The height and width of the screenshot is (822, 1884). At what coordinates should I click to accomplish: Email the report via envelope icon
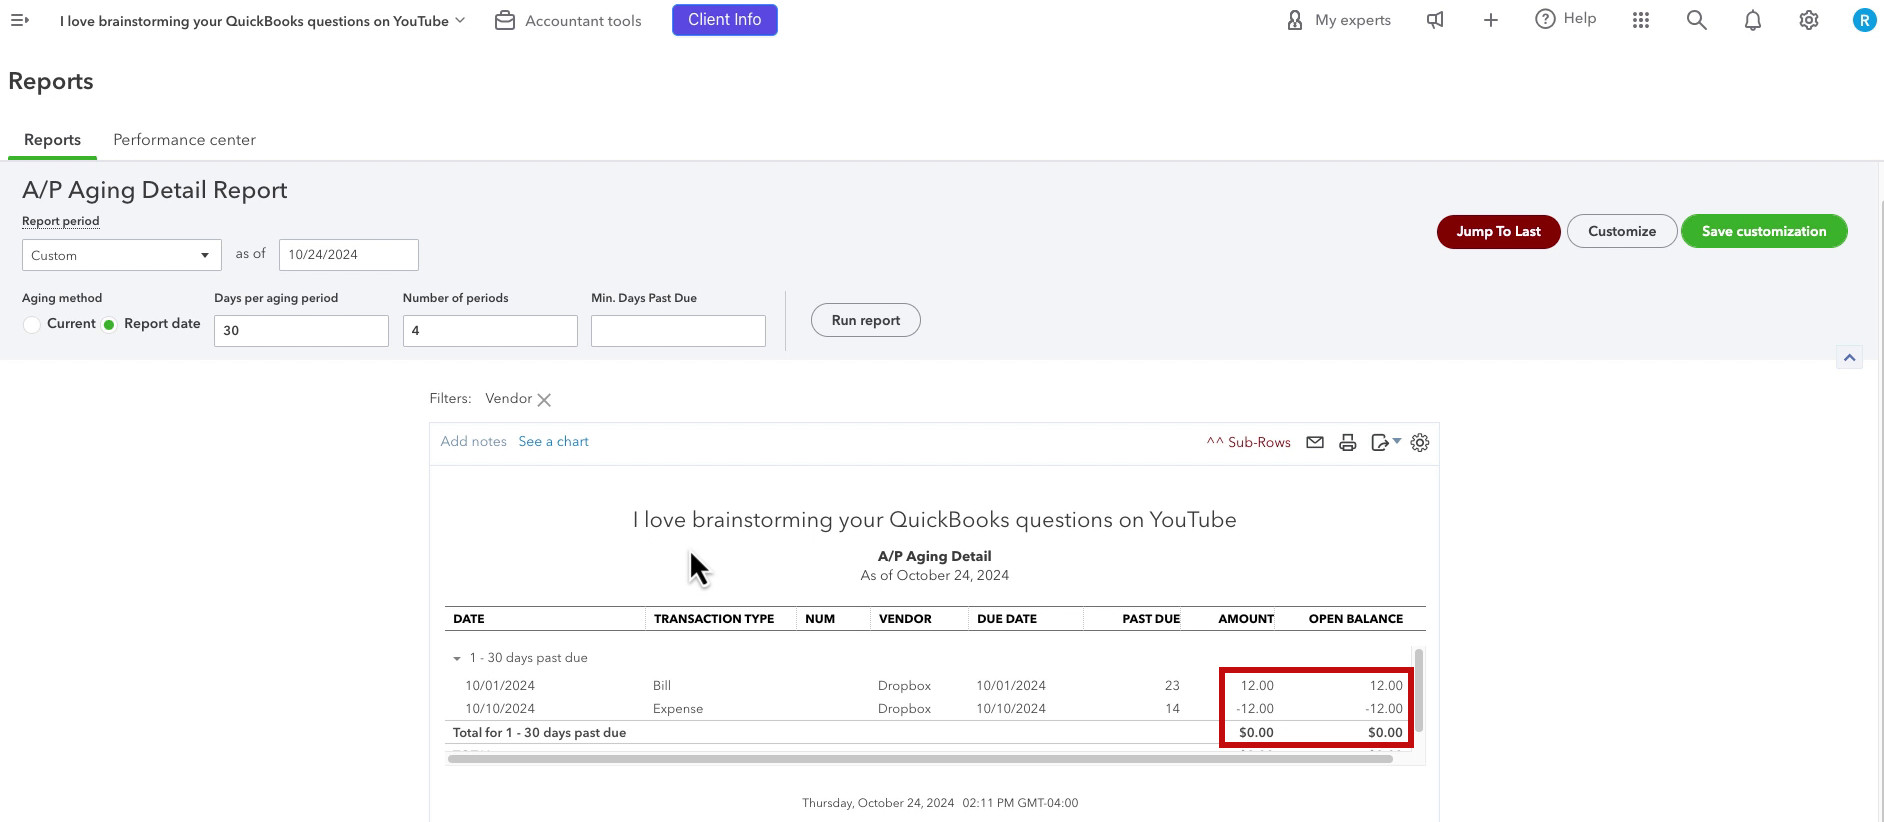1315,442
